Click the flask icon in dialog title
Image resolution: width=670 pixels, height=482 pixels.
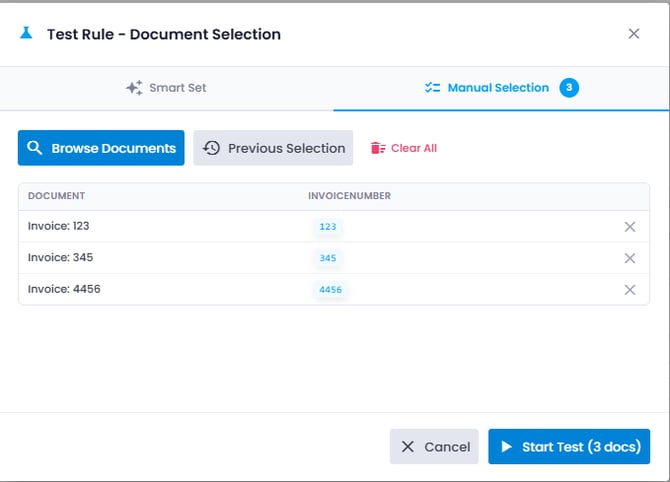coord(27,34)
